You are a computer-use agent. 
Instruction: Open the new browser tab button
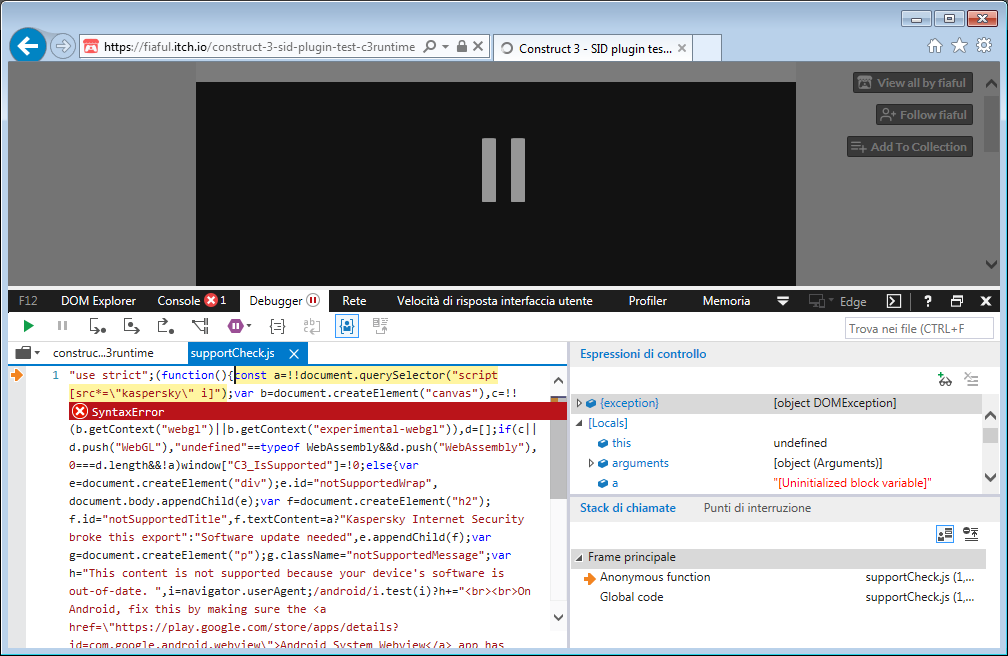pyautogui.click(x=707, y=48)
